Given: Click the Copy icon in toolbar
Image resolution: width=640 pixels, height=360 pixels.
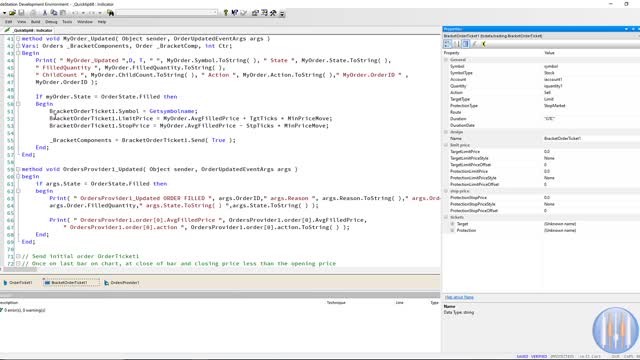Looking at the screenshot, I should 54,13.
